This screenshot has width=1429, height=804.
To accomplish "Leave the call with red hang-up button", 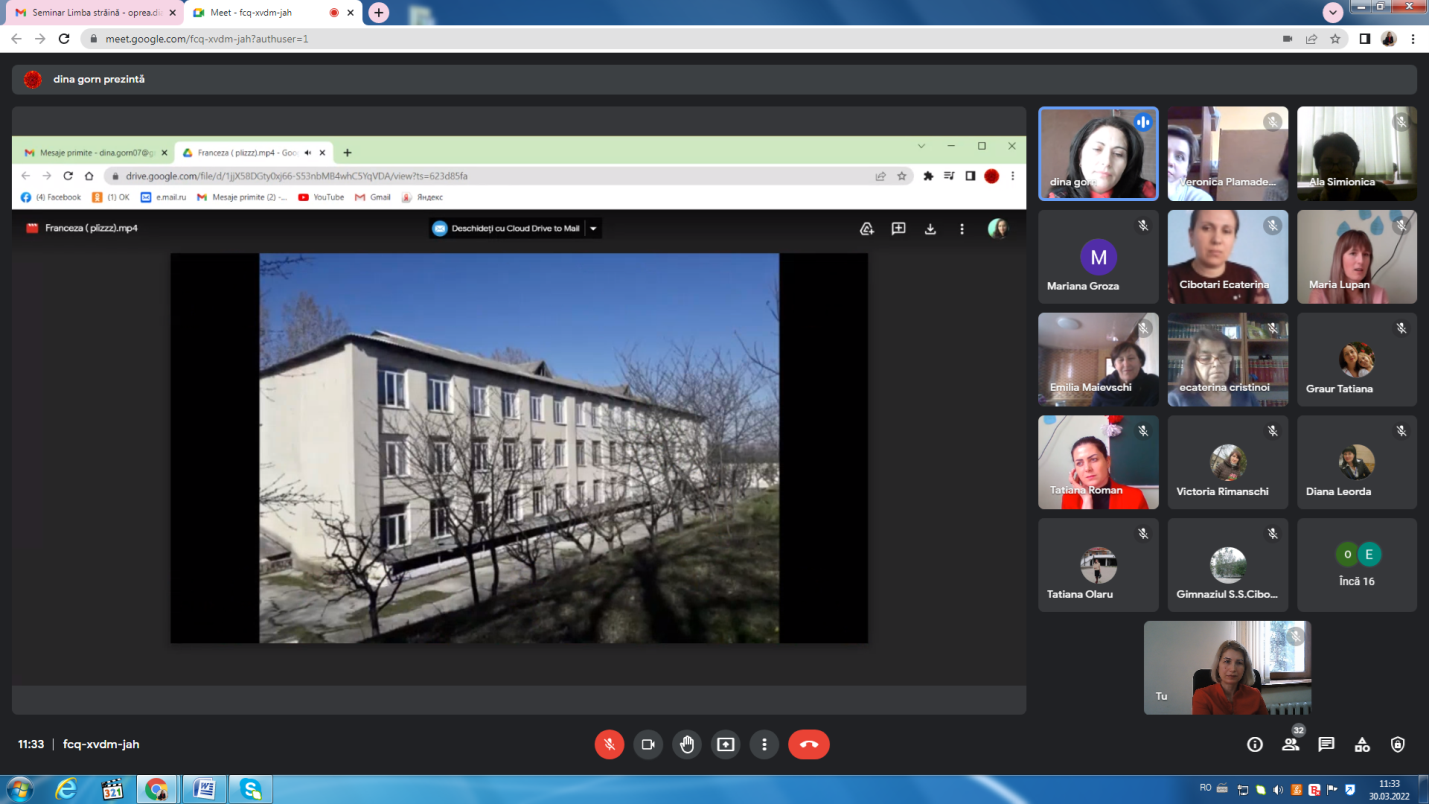I will tap(808, 744).
